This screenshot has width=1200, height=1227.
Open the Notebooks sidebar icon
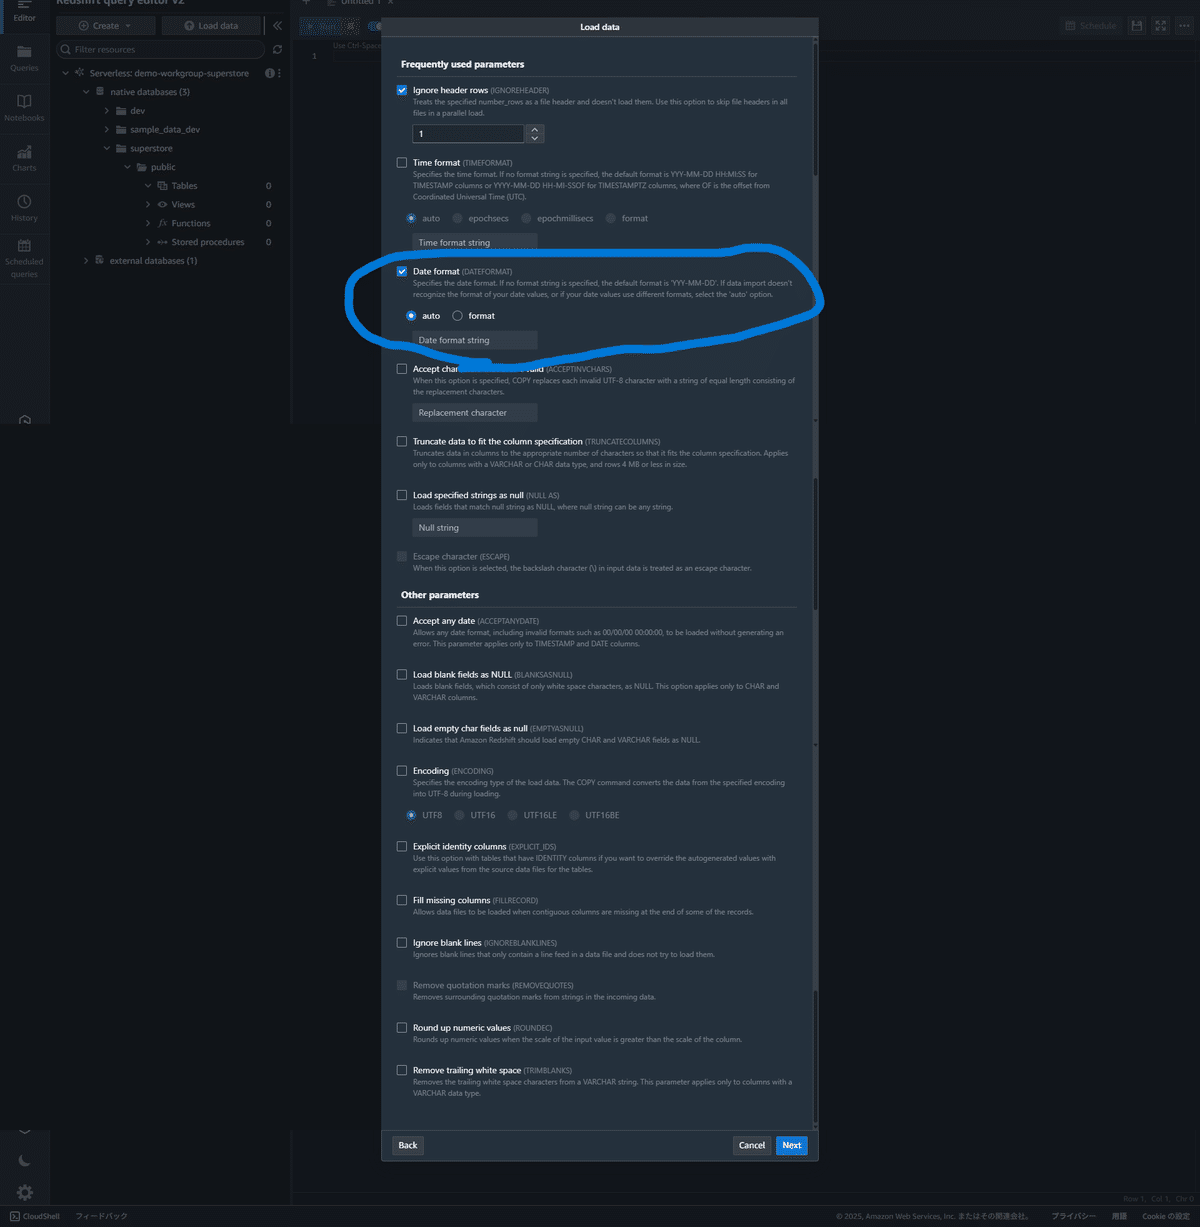[x=24, y=107]
